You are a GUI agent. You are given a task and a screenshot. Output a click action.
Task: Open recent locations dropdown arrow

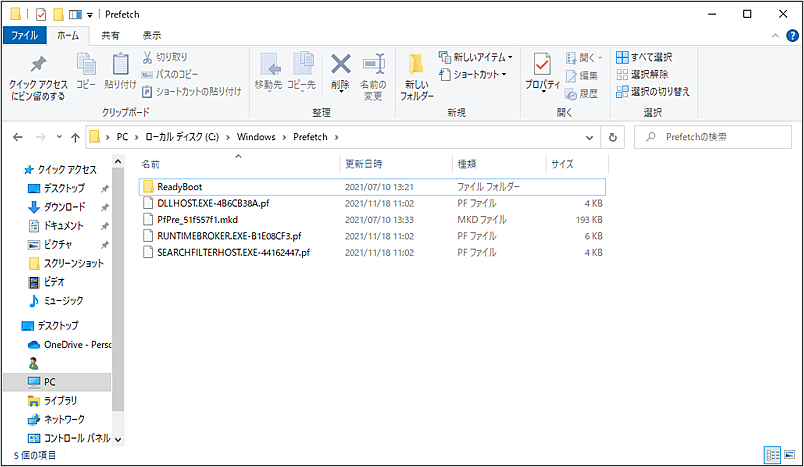(x=59, y=137)
